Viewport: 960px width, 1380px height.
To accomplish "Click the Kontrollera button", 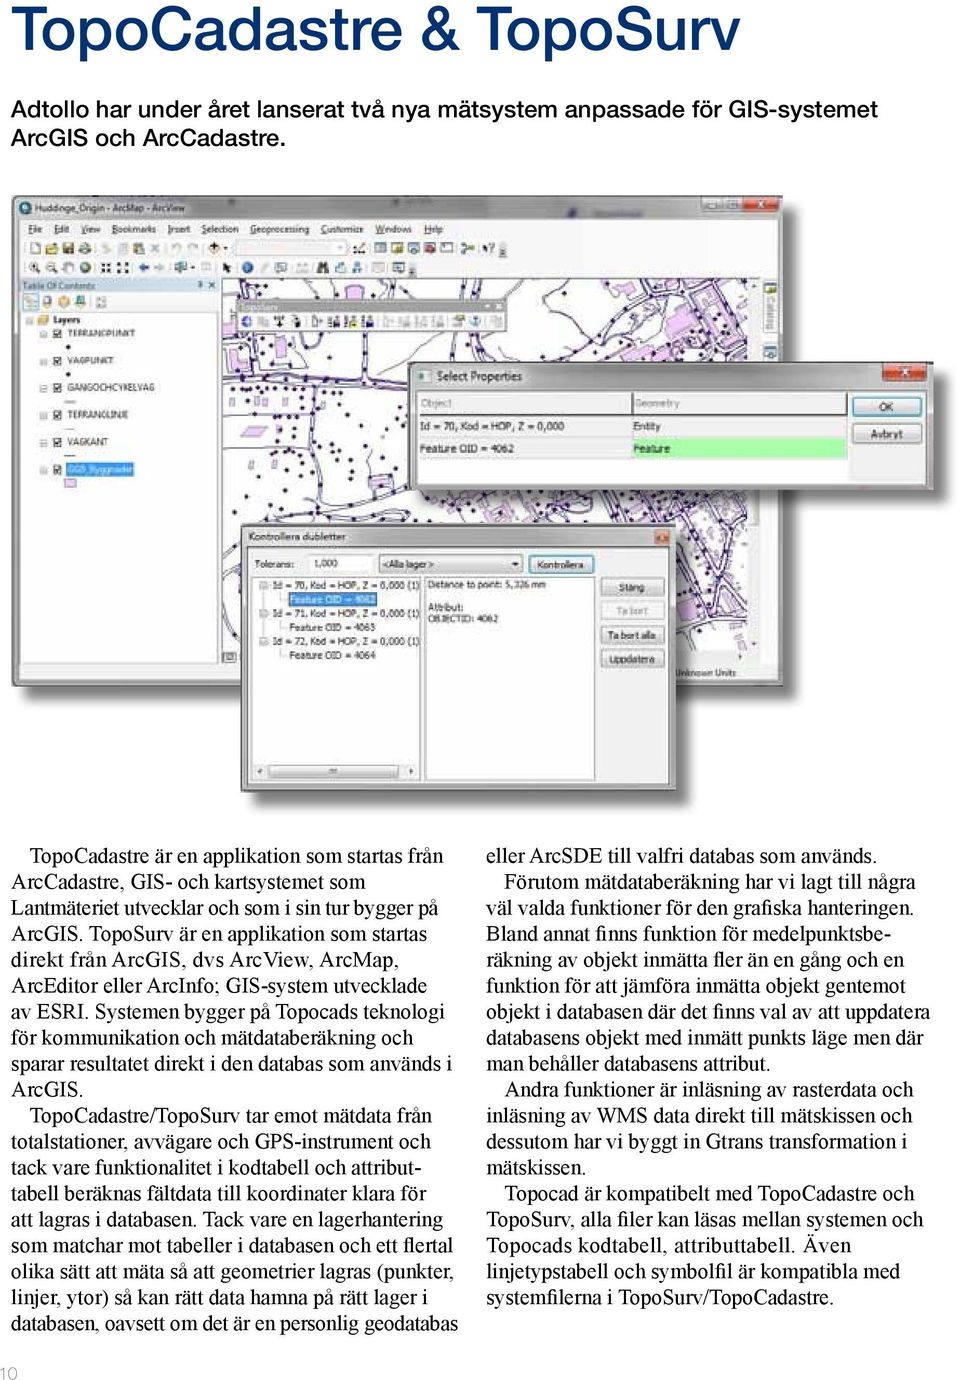I will pos(560,564).
